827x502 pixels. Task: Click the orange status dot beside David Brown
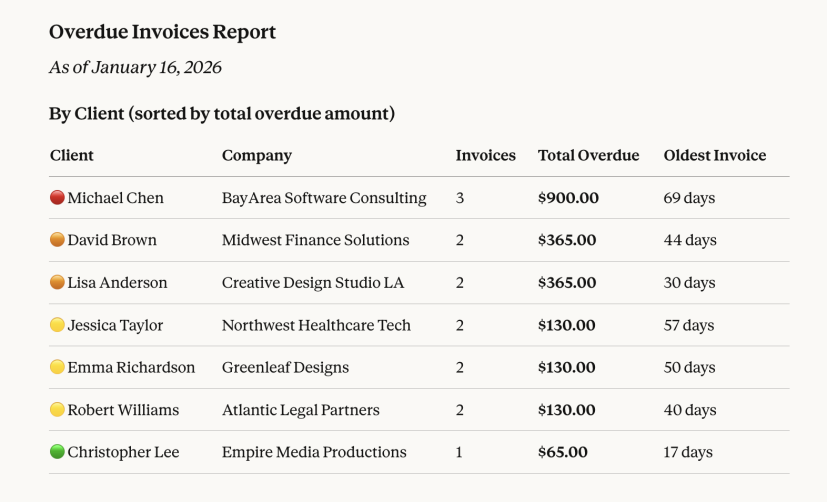point(57,240)
